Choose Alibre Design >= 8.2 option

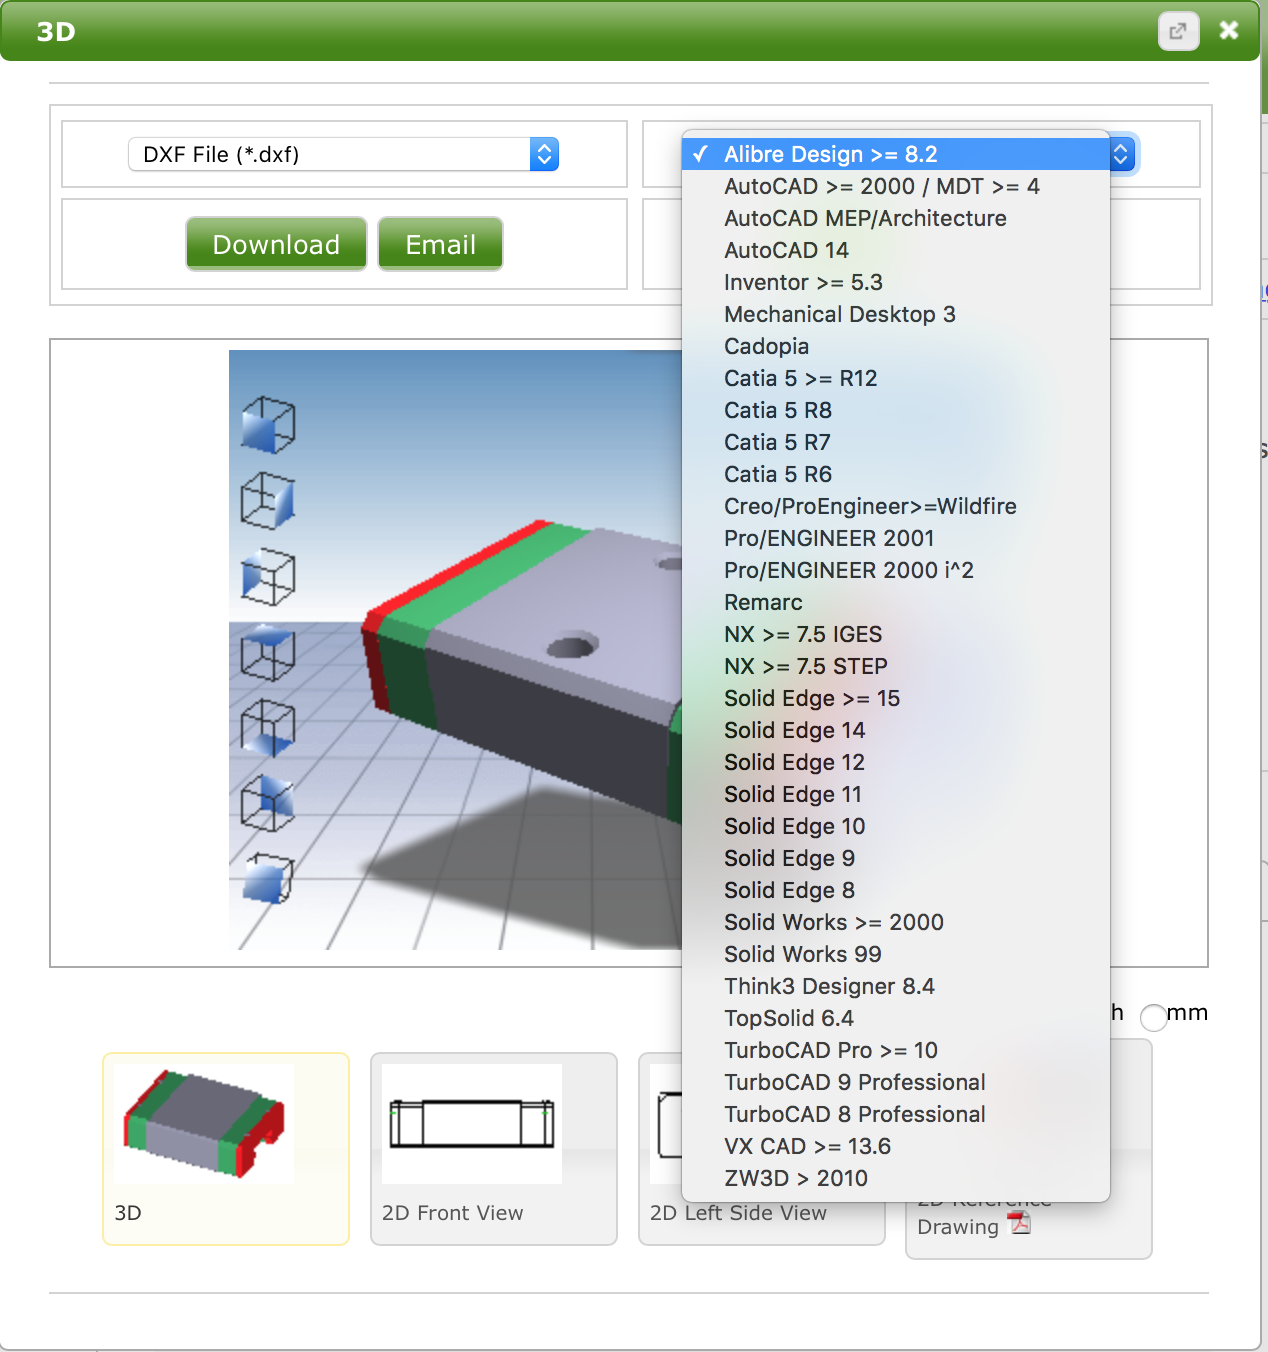[x=830, y=154]
